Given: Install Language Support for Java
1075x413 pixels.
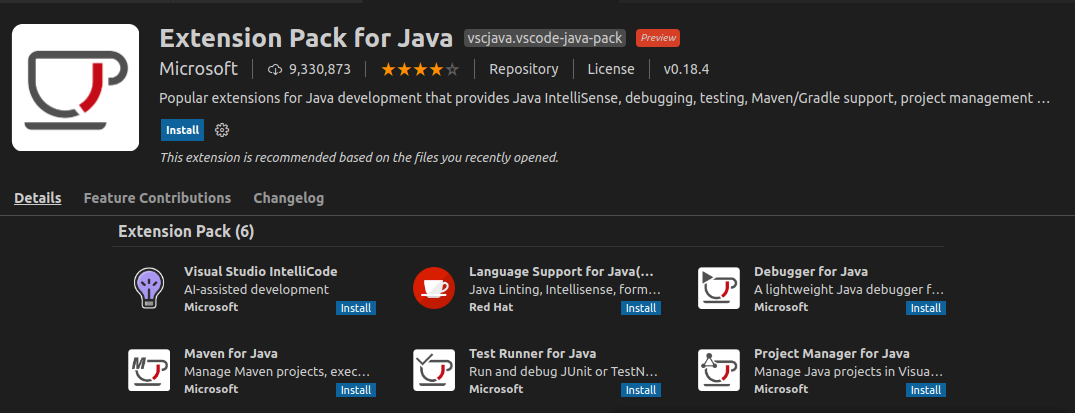Looking at the screenshot, I should [641, 308].
